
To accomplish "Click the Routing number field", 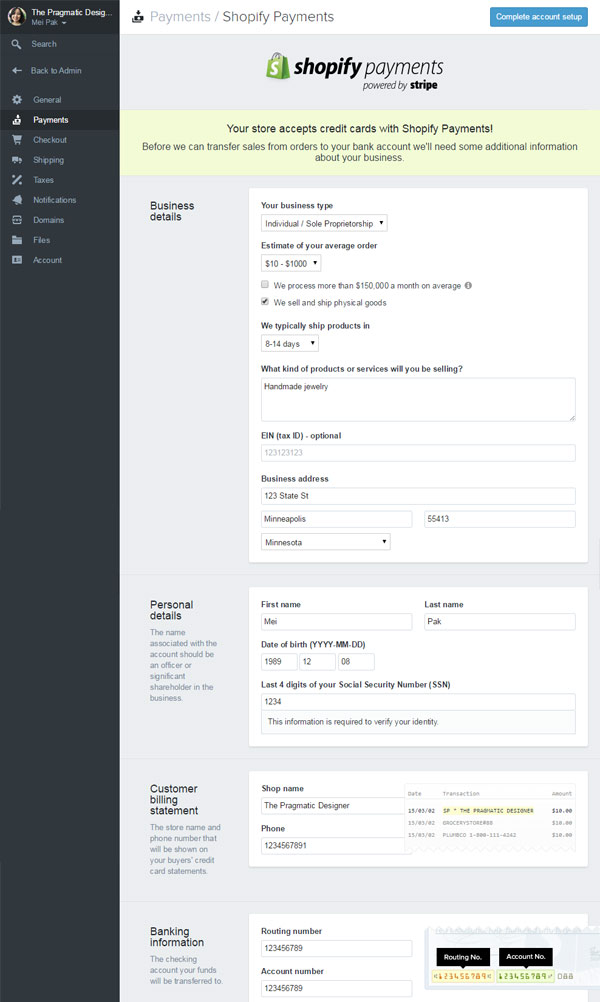I will pyautogui.click(x=336, y=948).
